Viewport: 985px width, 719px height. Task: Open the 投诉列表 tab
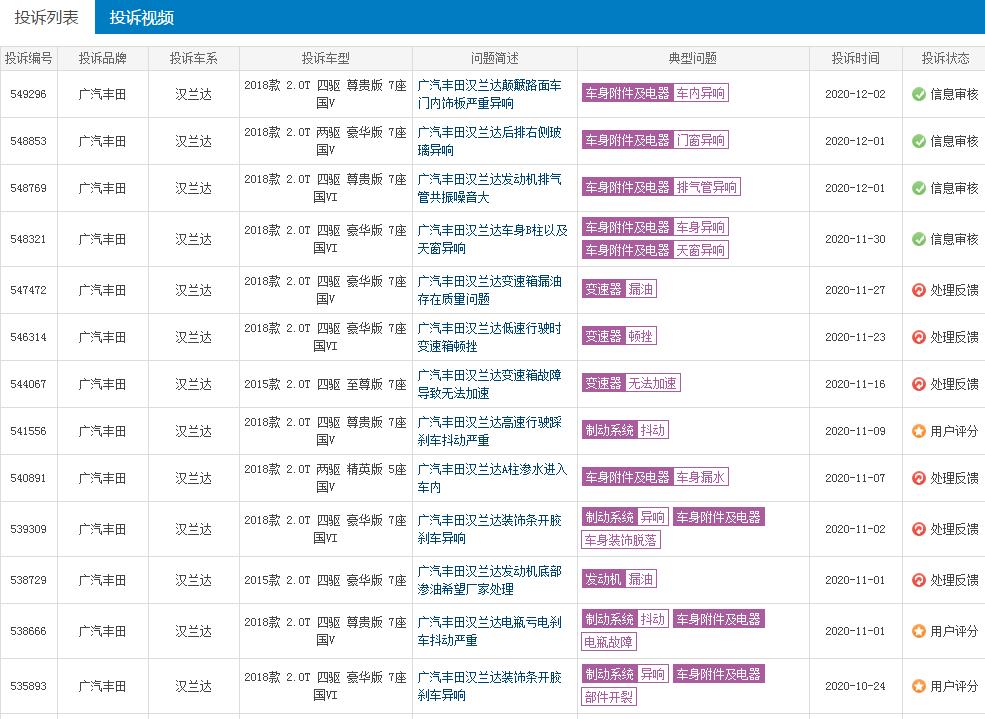click(47, 17)
